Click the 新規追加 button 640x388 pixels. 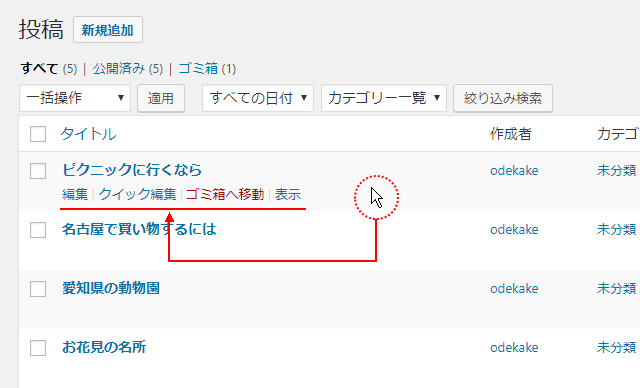pos(108,30)
